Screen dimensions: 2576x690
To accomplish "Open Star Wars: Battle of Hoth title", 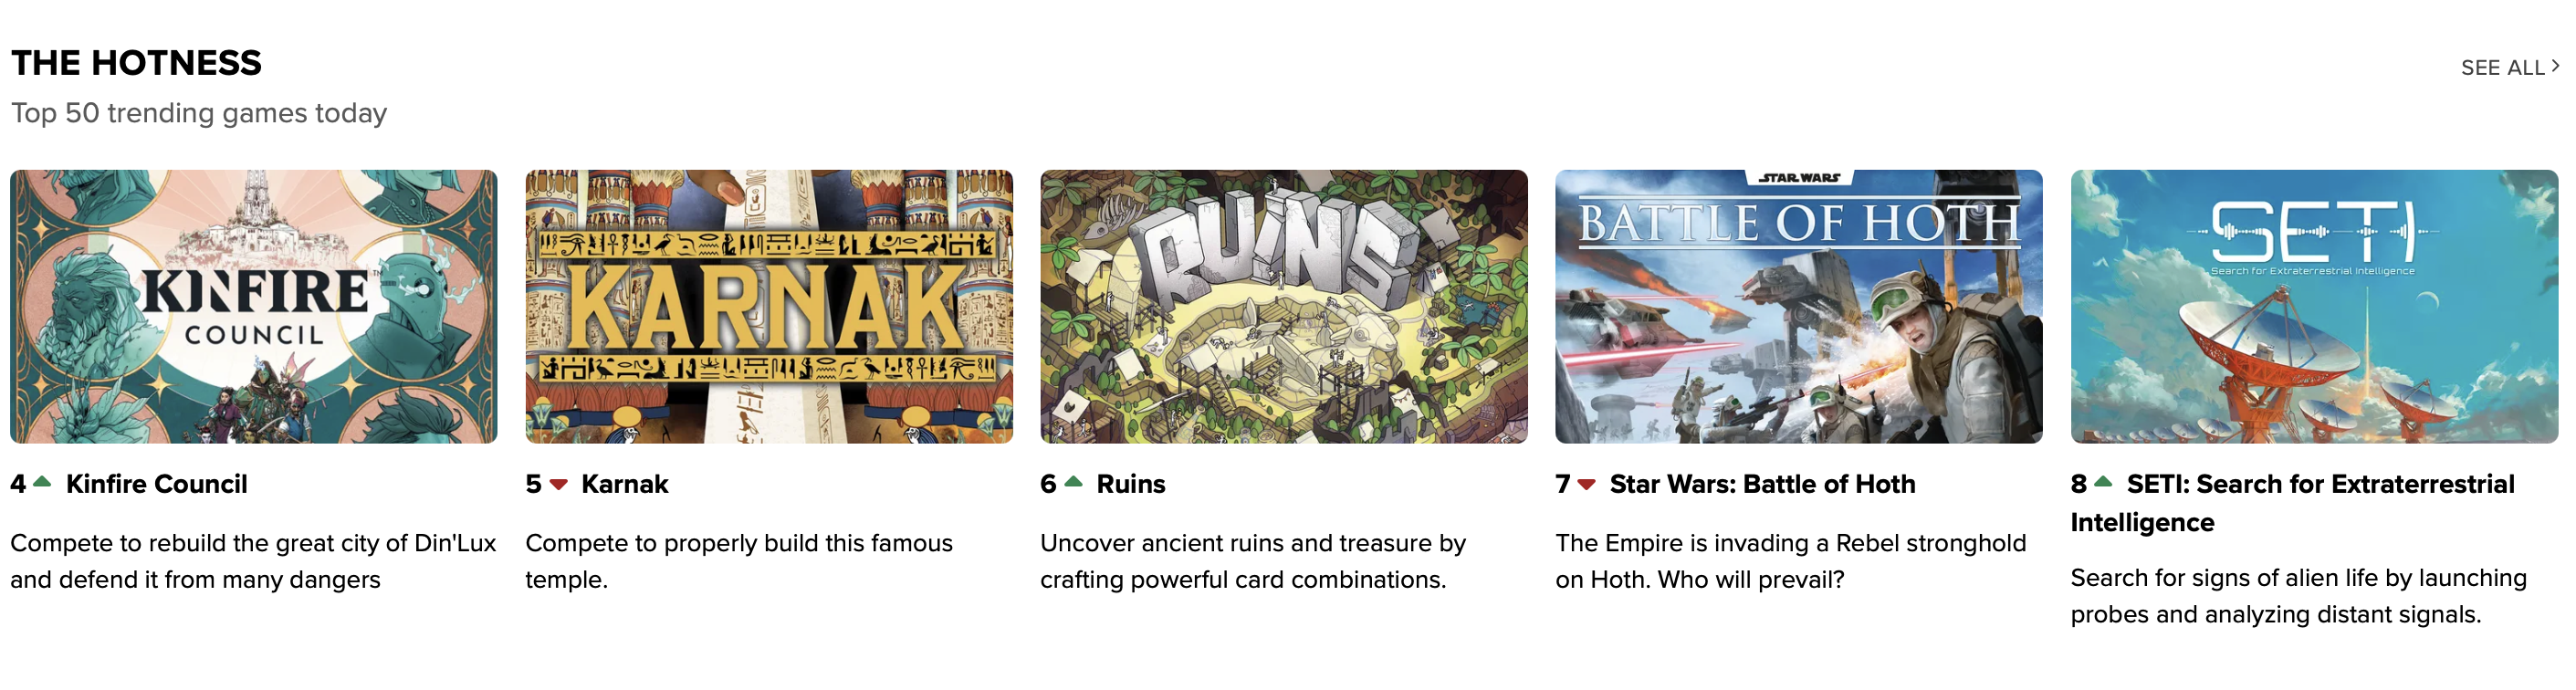I will 1763,484.
